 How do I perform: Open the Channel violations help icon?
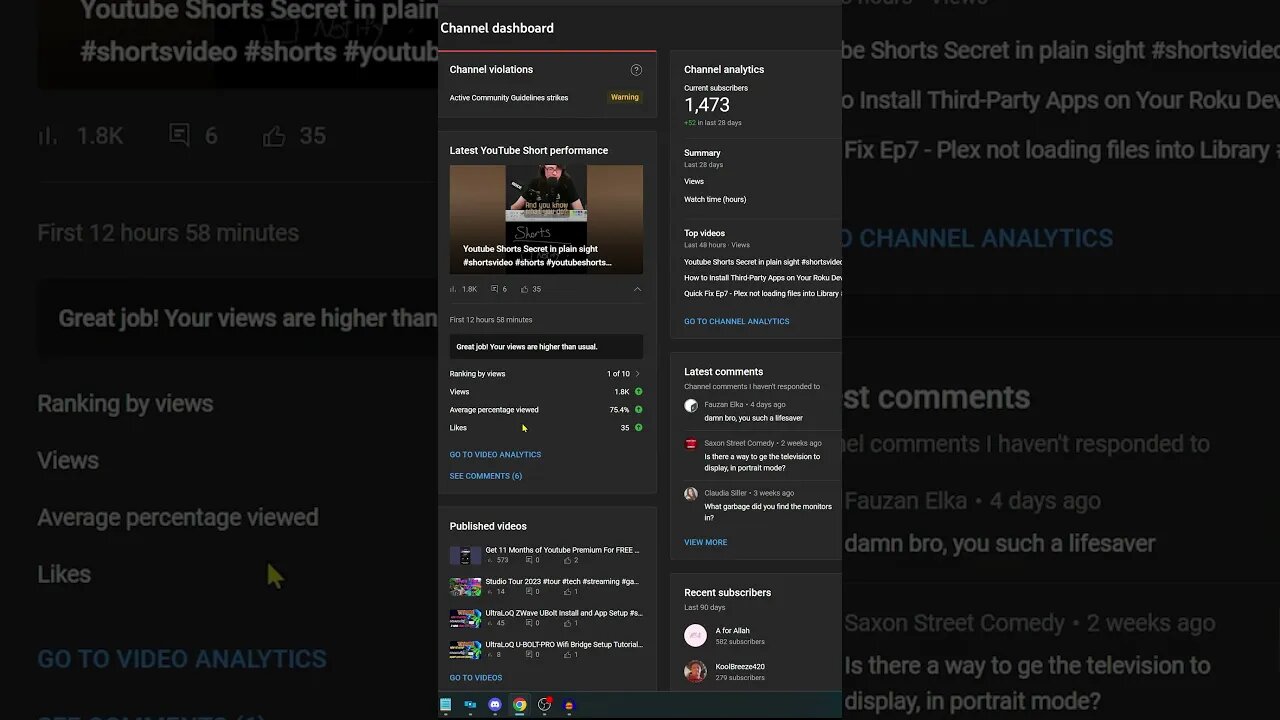click(636, 70)
